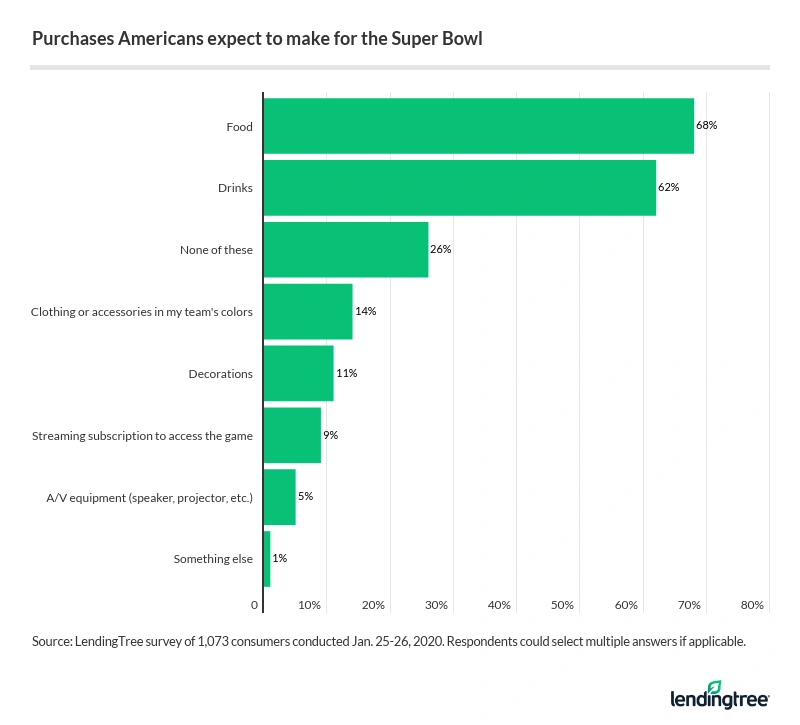Click the 26% value label
Image resolution: width=800 pixels, height=725 pixels.
tap(441, 250)
